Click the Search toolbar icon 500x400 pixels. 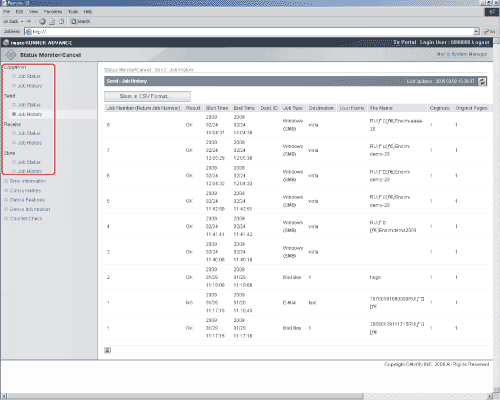point(80,21)
